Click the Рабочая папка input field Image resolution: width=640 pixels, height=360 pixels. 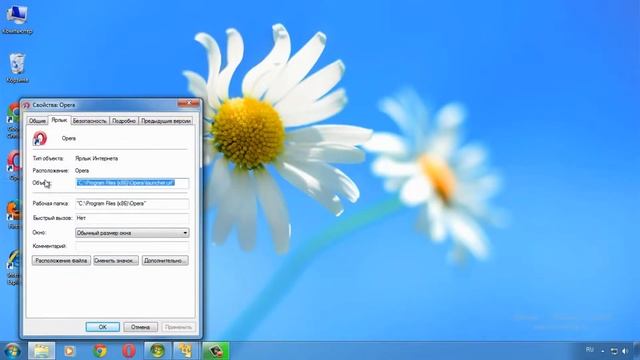[x=132, y=203]
